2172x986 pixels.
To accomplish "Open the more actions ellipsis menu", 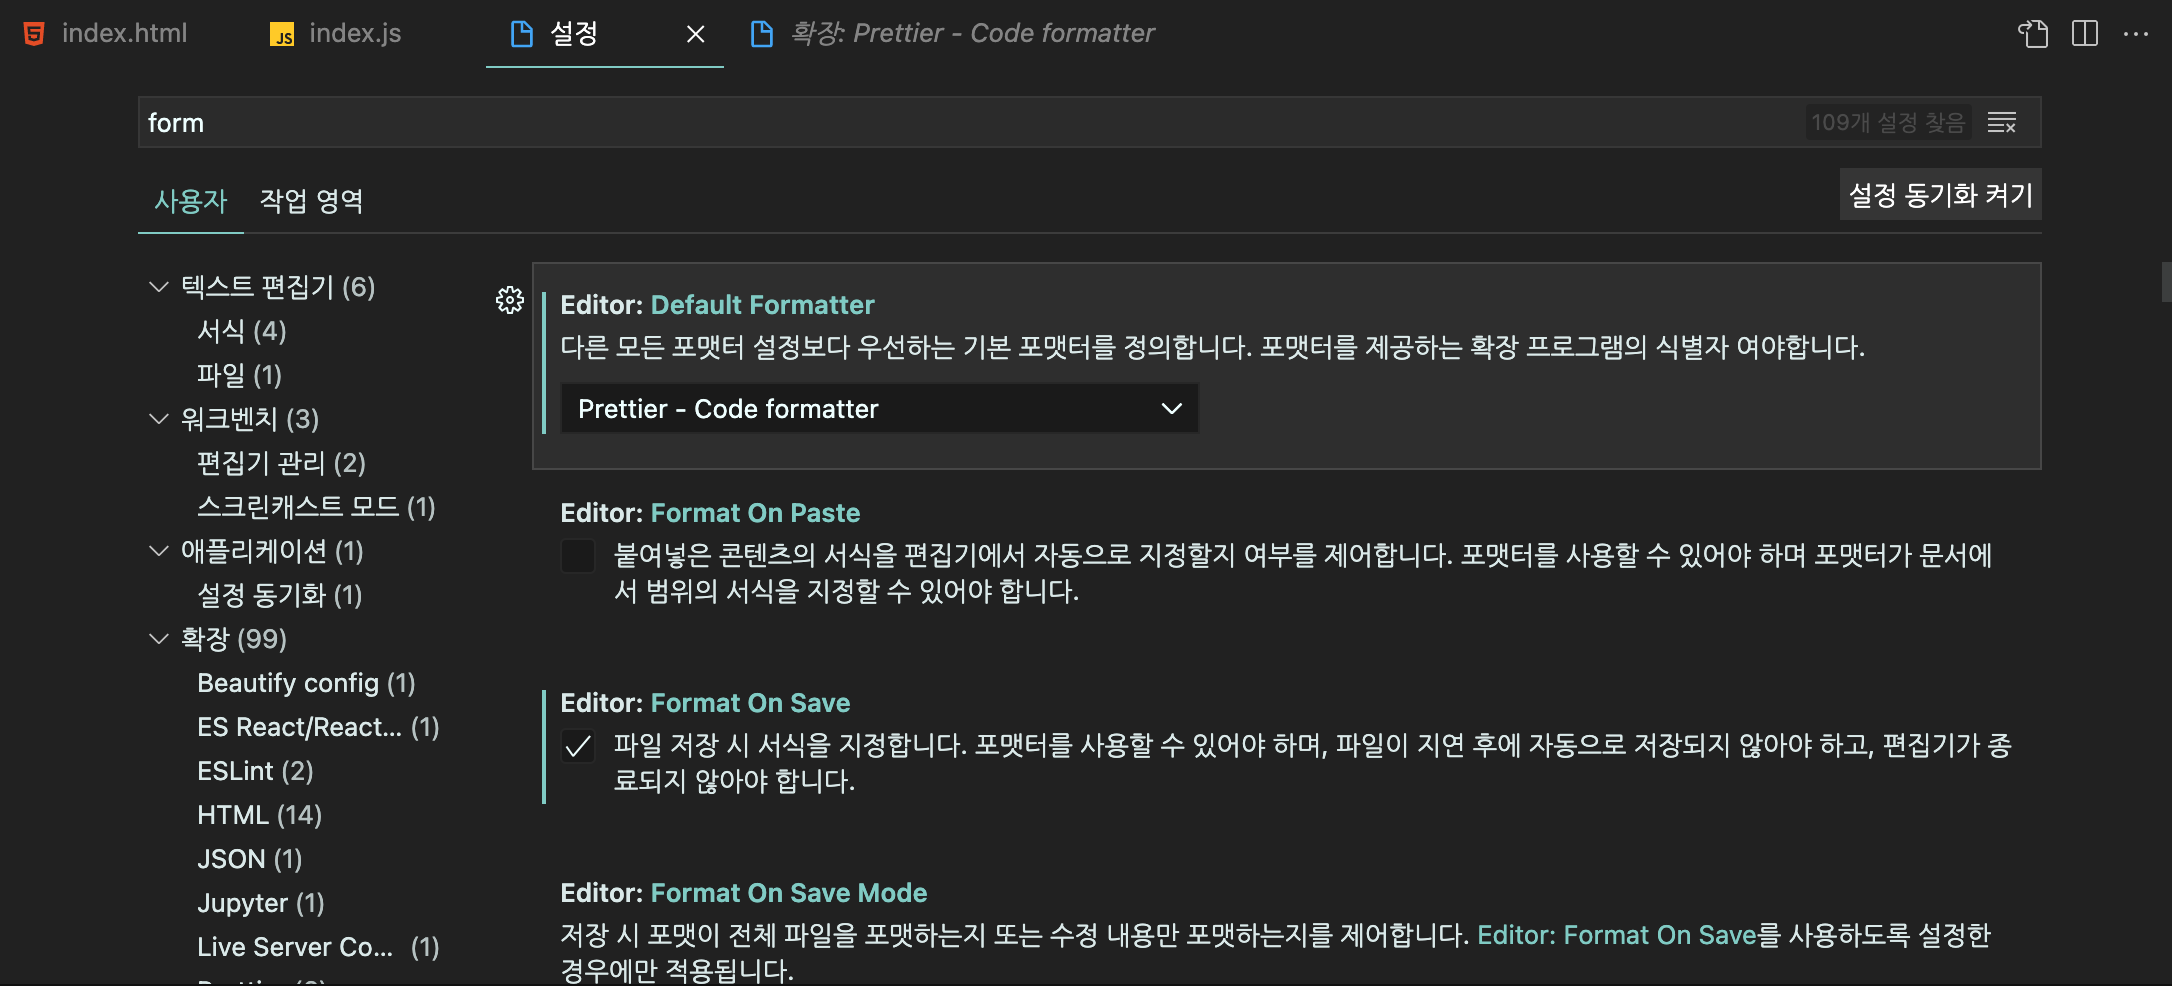I will [x=2135, y=34].
